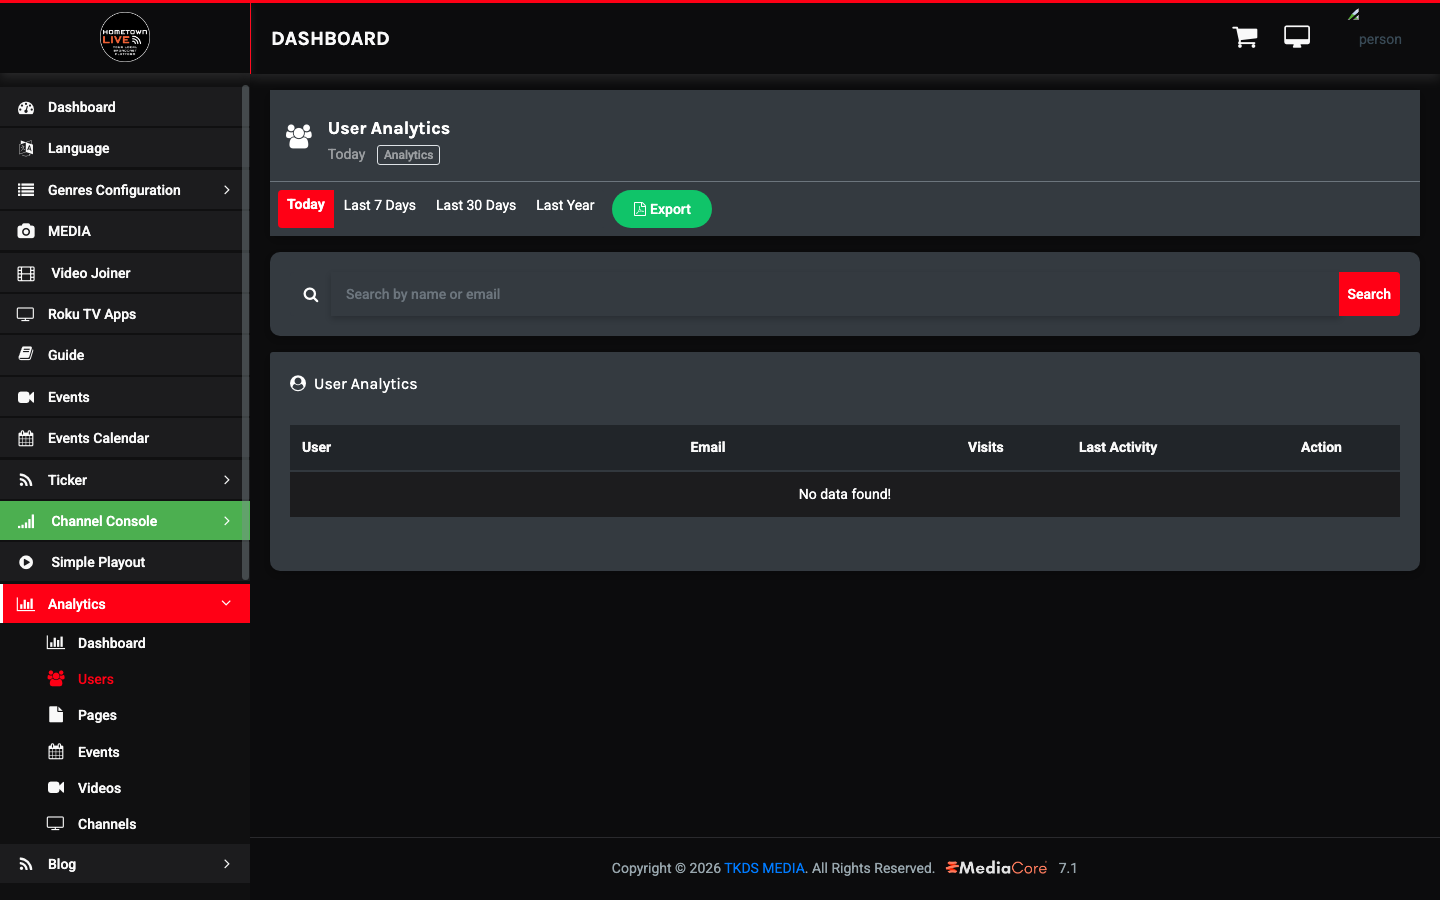Click the Roku TV Apps monitor icon
The image size is (1440, 900).
pos(26,314)
